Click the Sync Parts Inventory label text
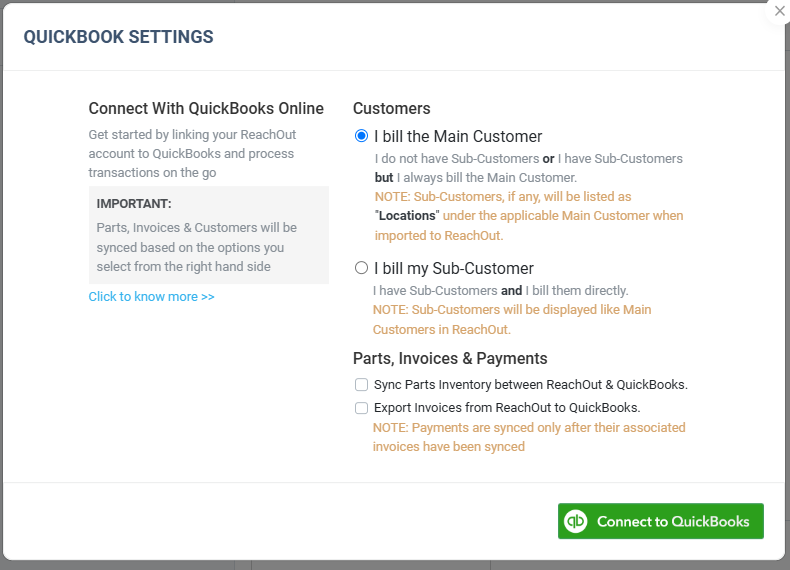Viewport: 790px width, 570px height. point(531,385)
